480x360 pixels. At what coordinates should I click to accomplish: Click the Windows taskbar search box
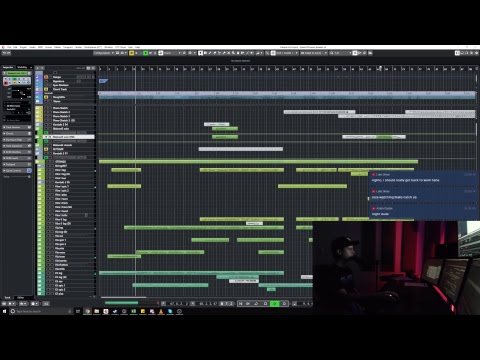[x=41, y=311]
